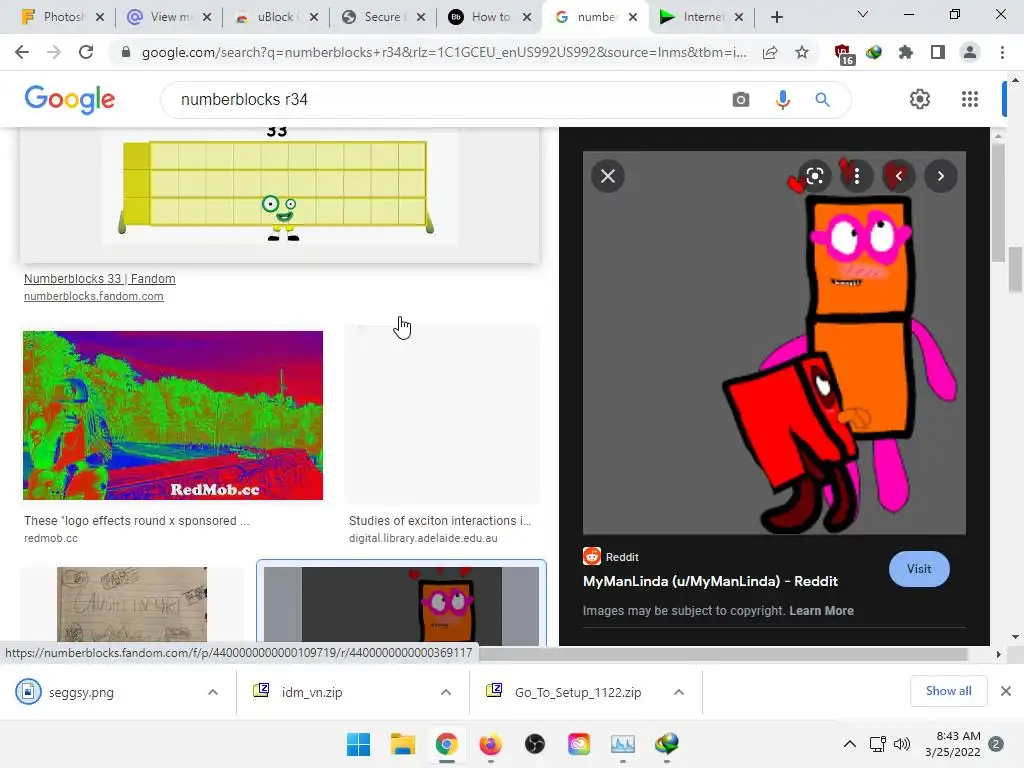Screen dimensions: 1024x768
Task: Open the notification badge showing 2
Action: pyautogui.click(x=996, y=744)
